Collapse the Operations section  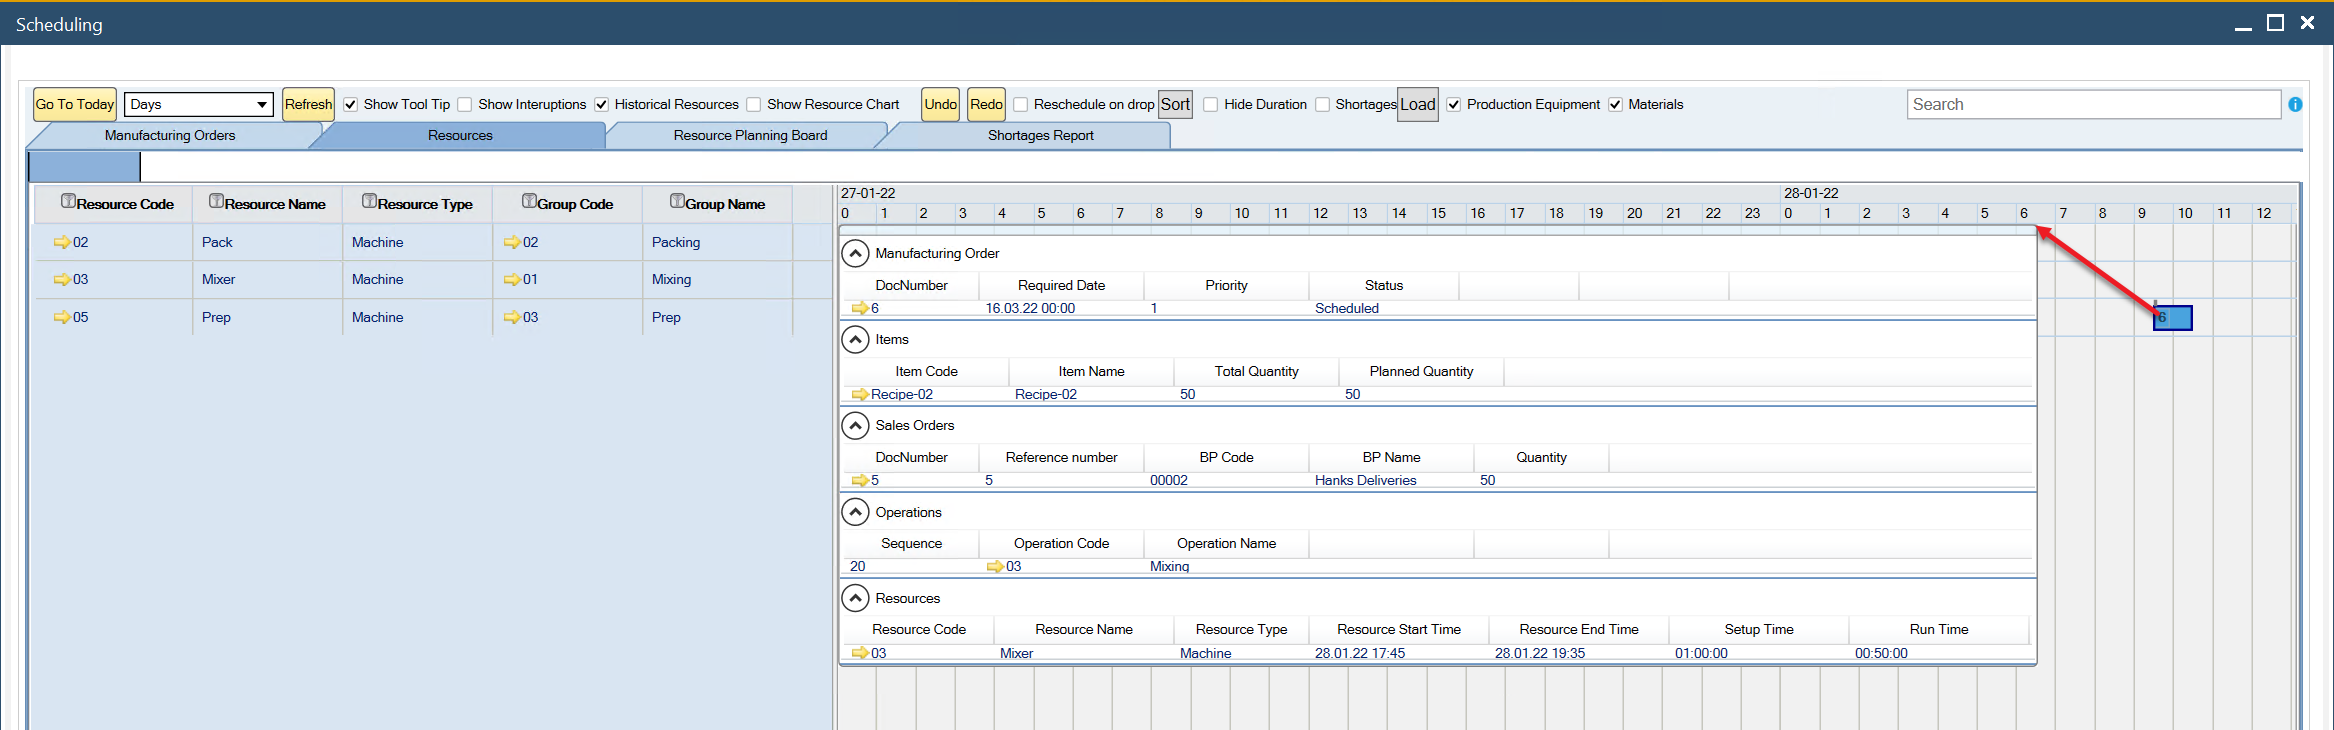coord(855,512)
